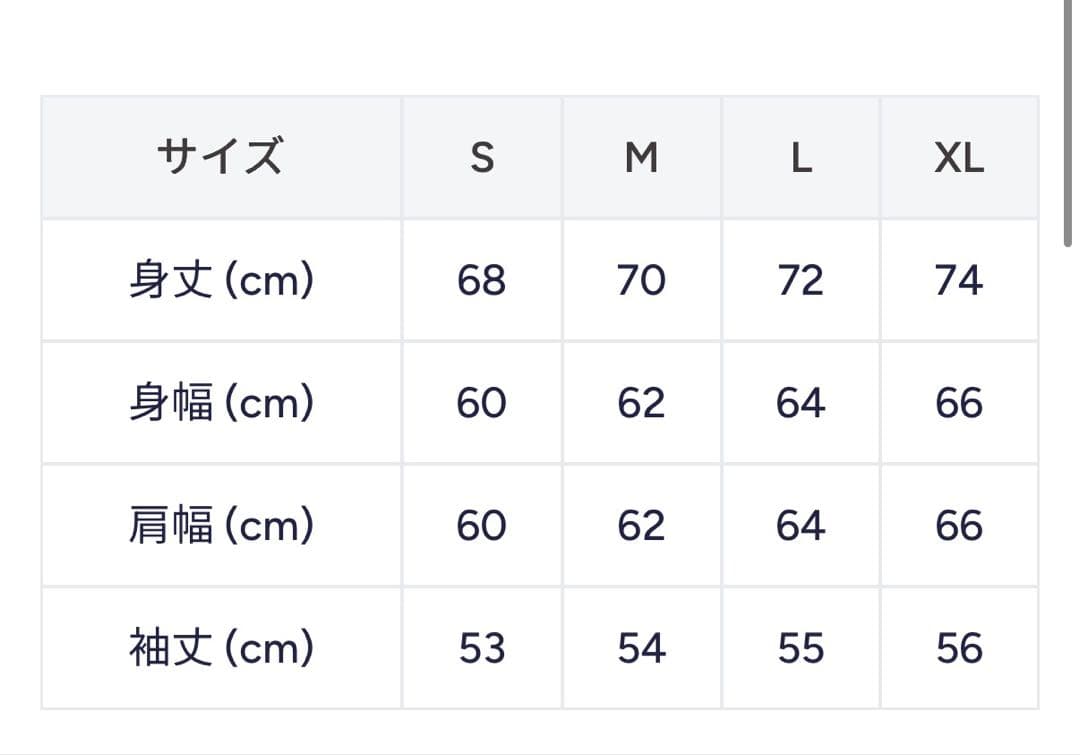Click the 身幅 value 62 for size M

click(x=641, y=404)
